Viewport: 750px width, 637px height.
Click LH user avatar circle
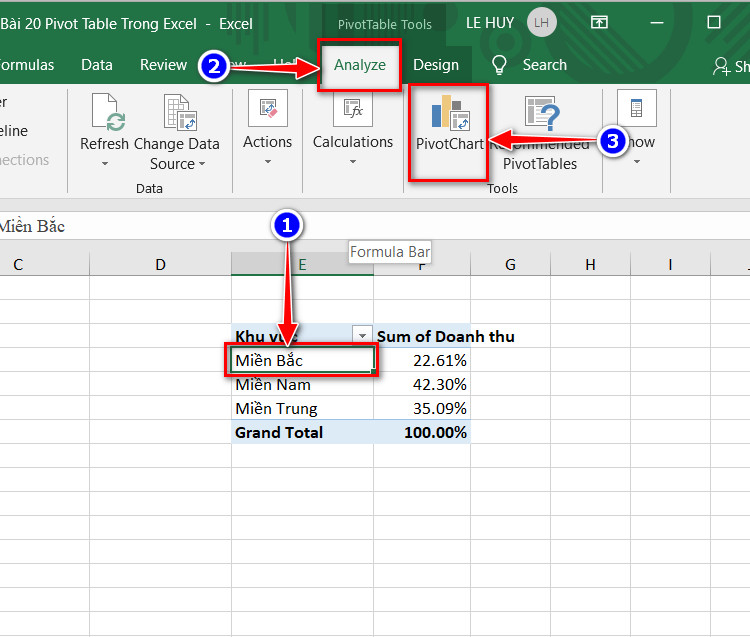[541, 22]
